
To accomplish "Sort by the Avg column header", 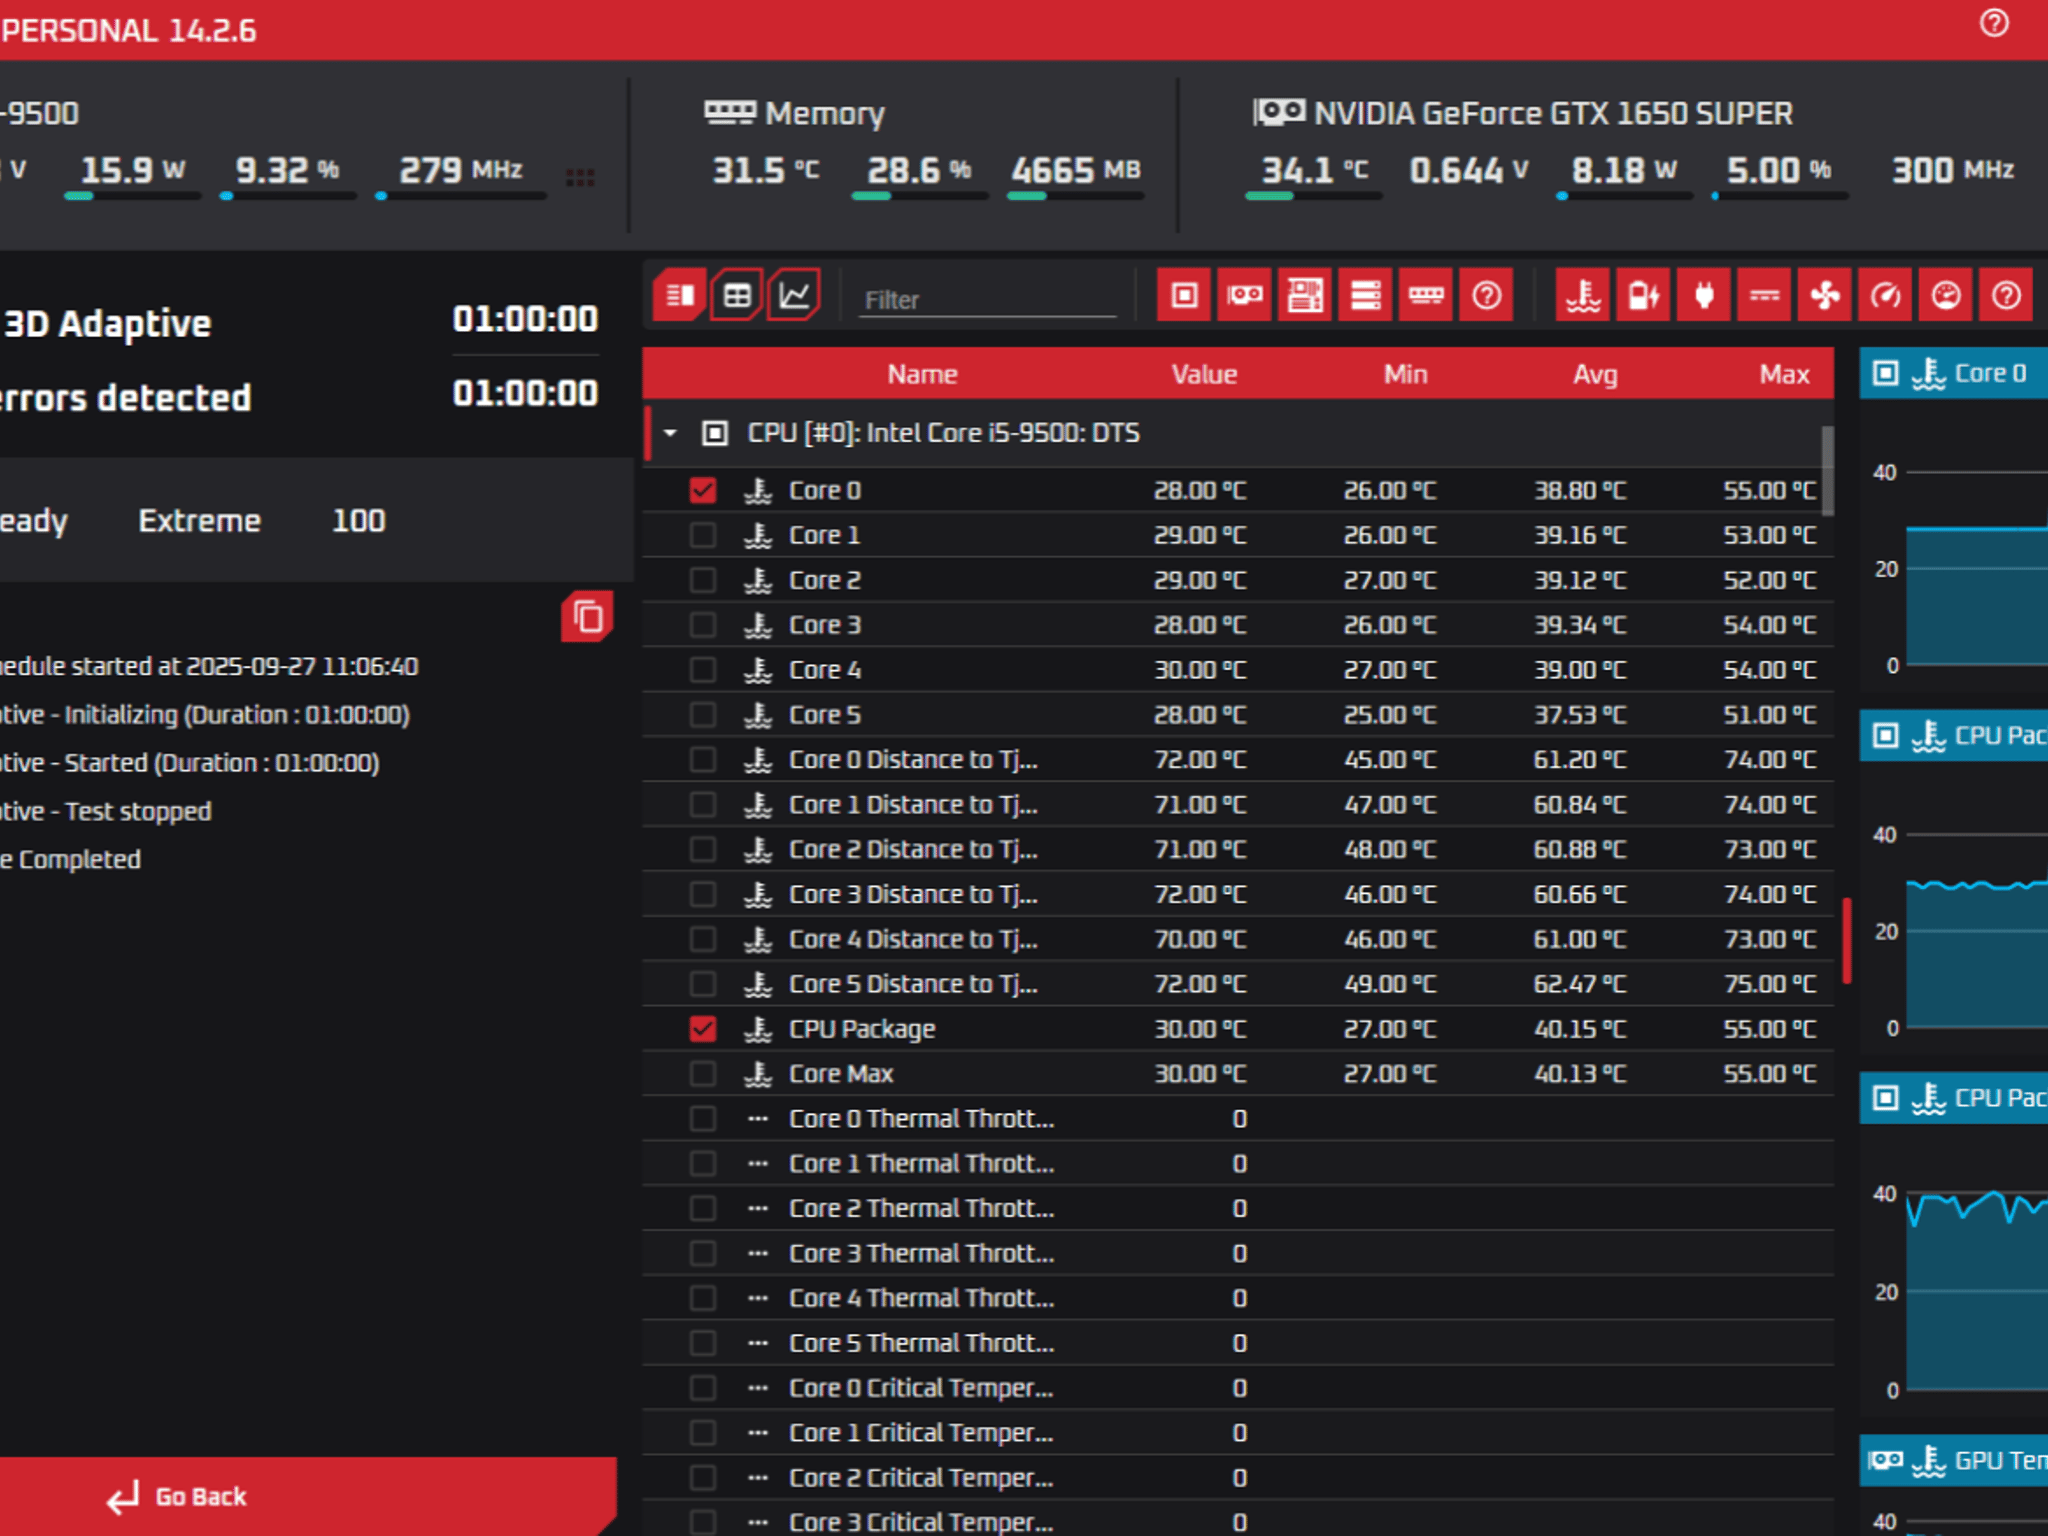I will (1595, 374).
